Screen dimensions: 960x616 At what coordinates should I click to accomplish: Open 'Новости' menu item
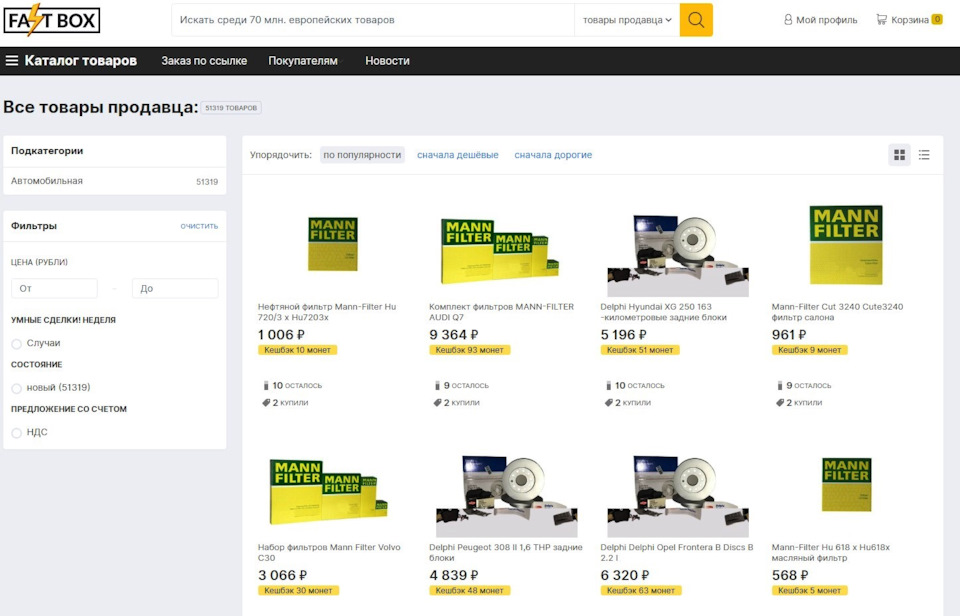(387, 61)
